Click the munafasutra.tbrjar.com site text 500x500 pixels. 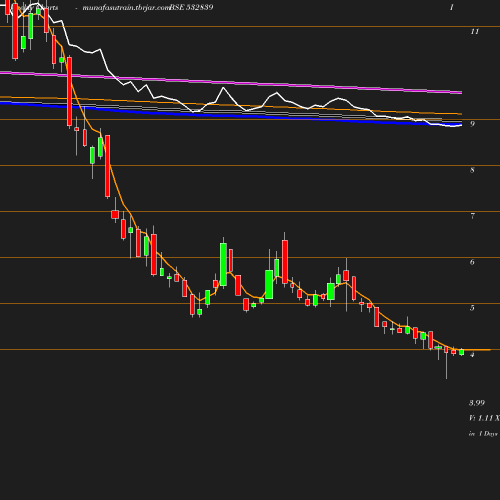(x=127, y=8)
